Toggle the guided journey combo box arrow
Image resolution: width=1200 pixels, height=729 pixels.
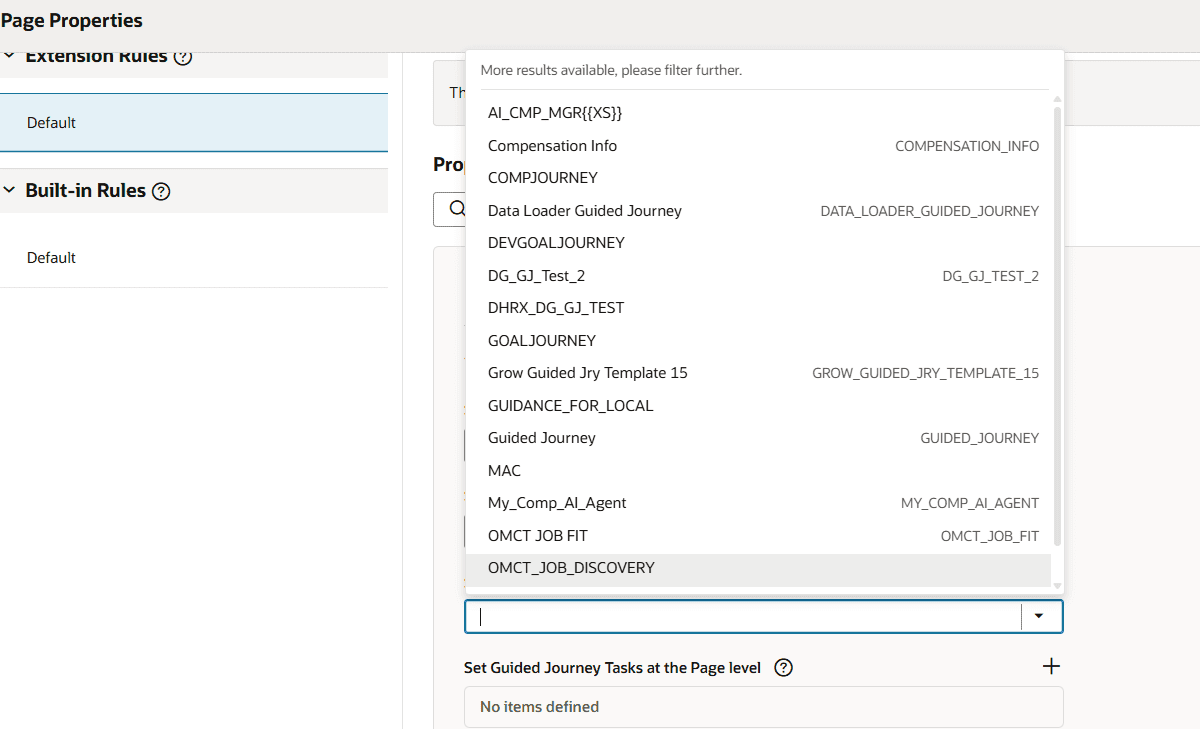pyautogui.click(x=1040, y=617)
